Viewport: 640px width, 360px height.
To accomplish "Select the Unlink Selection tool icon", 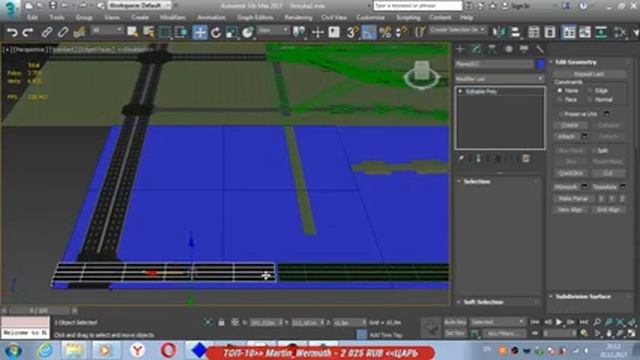I will click(x=62, y=32).
